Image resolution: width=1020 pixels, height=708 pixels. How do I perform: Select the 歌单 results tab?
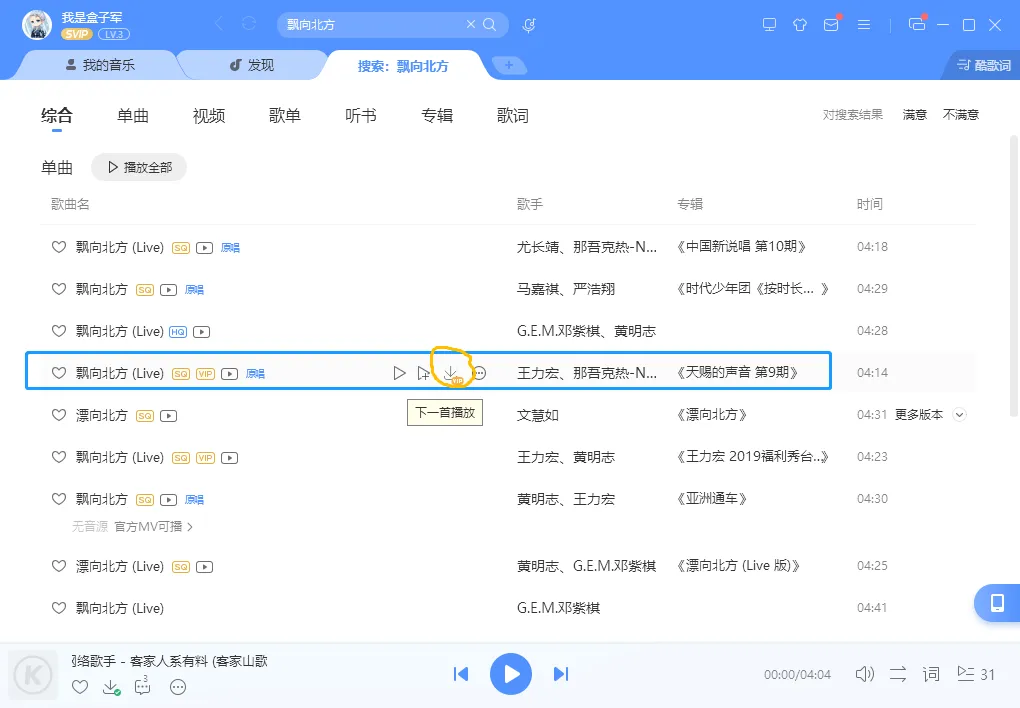point(285,116)
